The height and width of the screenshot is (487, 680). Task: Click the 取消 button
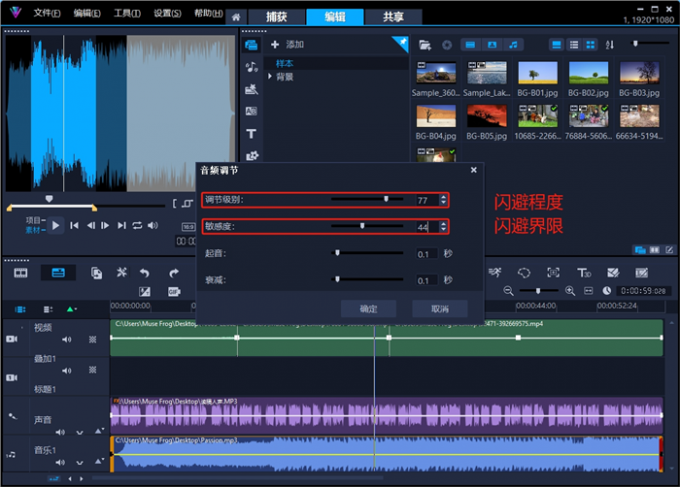(440, 309)
